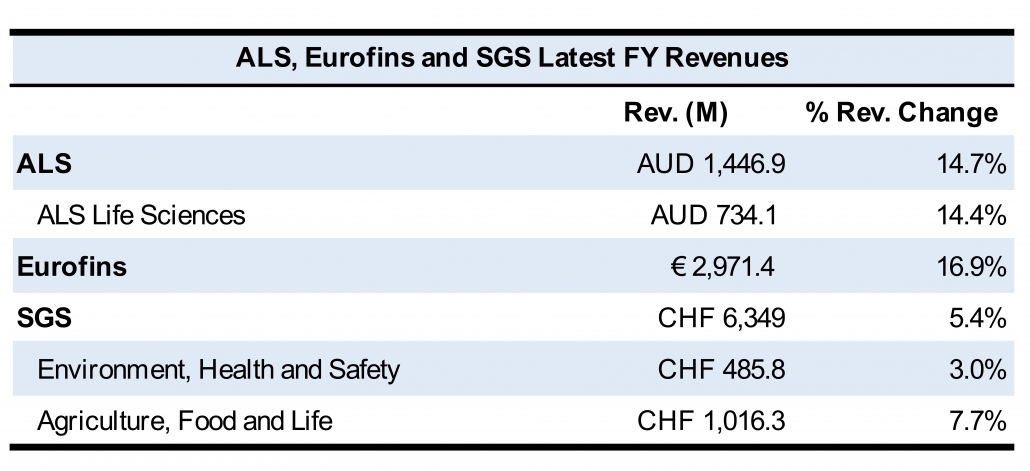The image size is (1030, 471).
Task: Select the bold 'SGS' row label
Action: pyautogui.click(x=44, y=318)
